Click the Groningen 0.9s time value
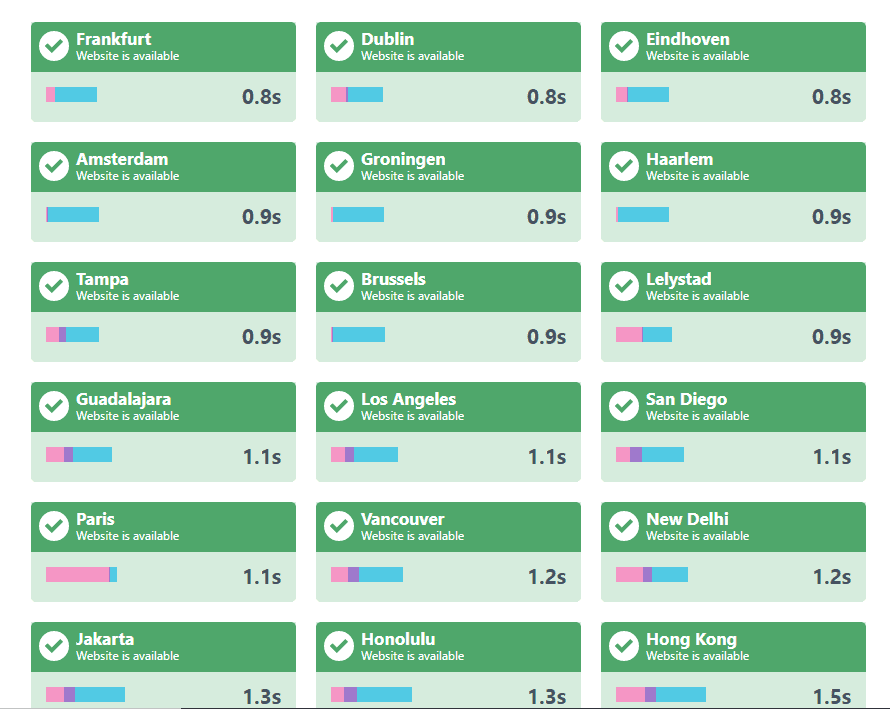This screenshot has height=709, width=890. pyautogui.click(x=546, y=217)
